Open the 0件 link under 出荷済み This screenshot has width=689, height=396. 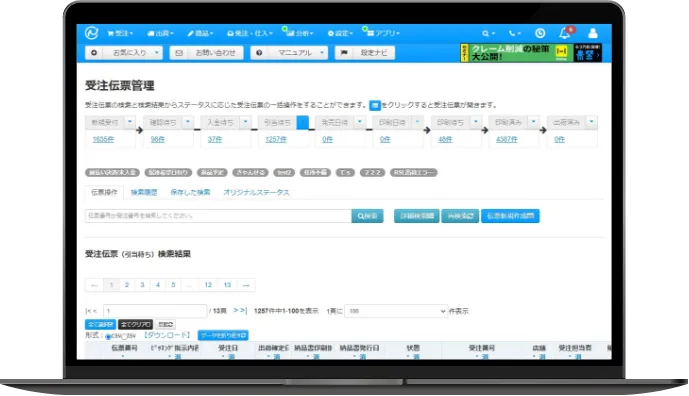click(x=559, y=139)
